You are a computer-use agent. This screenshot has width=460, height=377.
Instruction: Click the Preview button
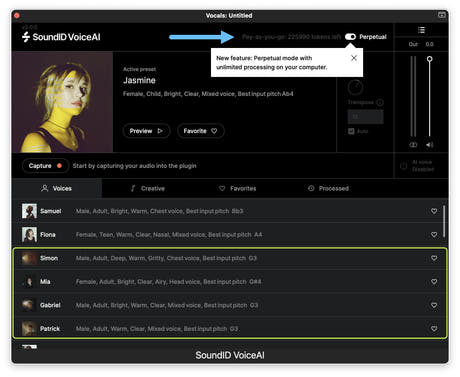click(x=146, y=131)
